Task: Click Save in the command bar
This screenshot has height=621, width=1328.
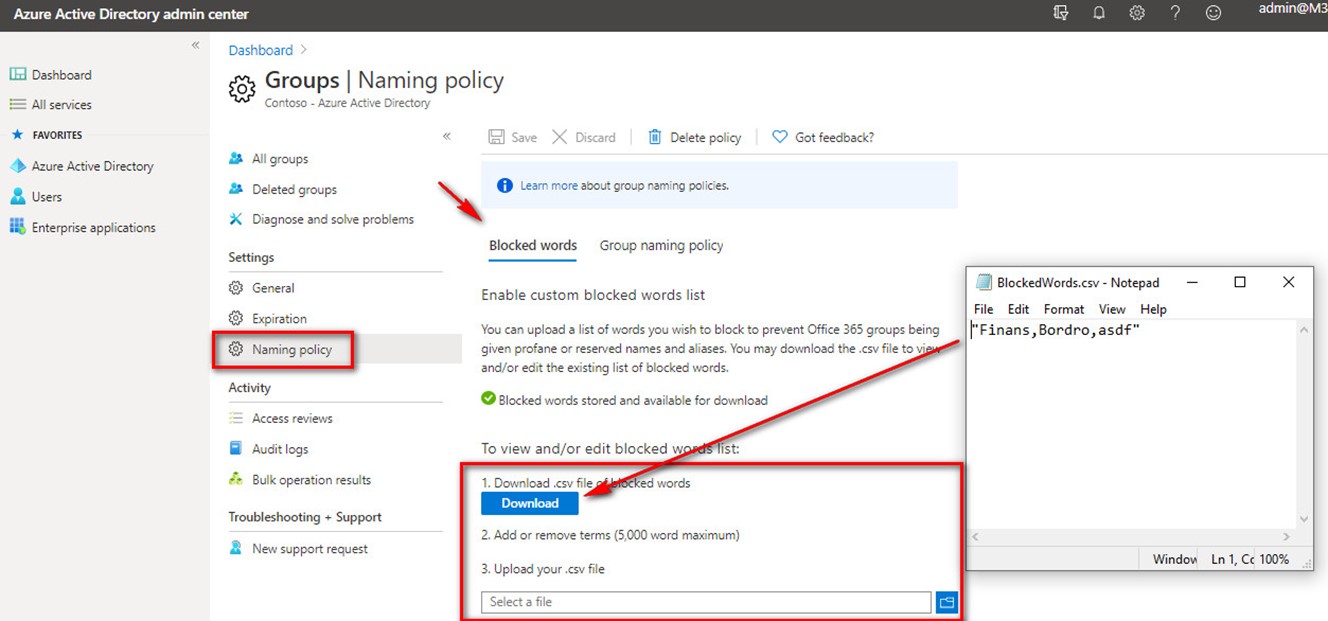Action: click(x=513, y=137)
